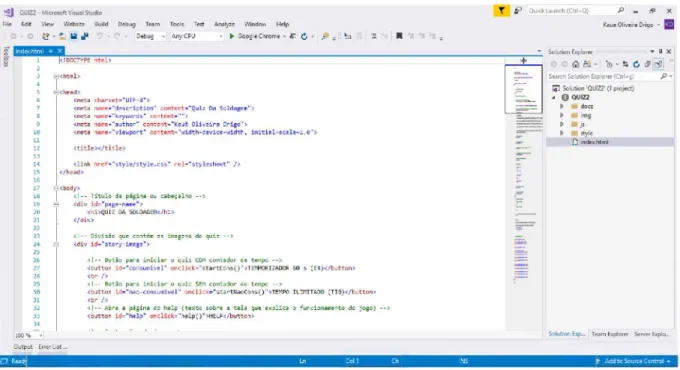
Task: Click the Open File folder icon
Action: (x=62, y=36)
